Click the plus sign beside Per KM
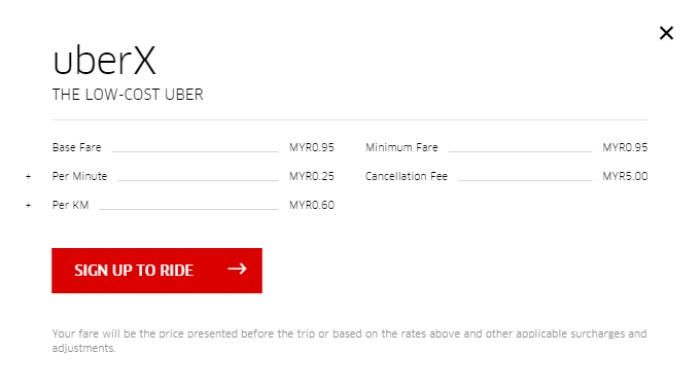The image size is (700, 388). pyautogui.click(x=28, y=205)
